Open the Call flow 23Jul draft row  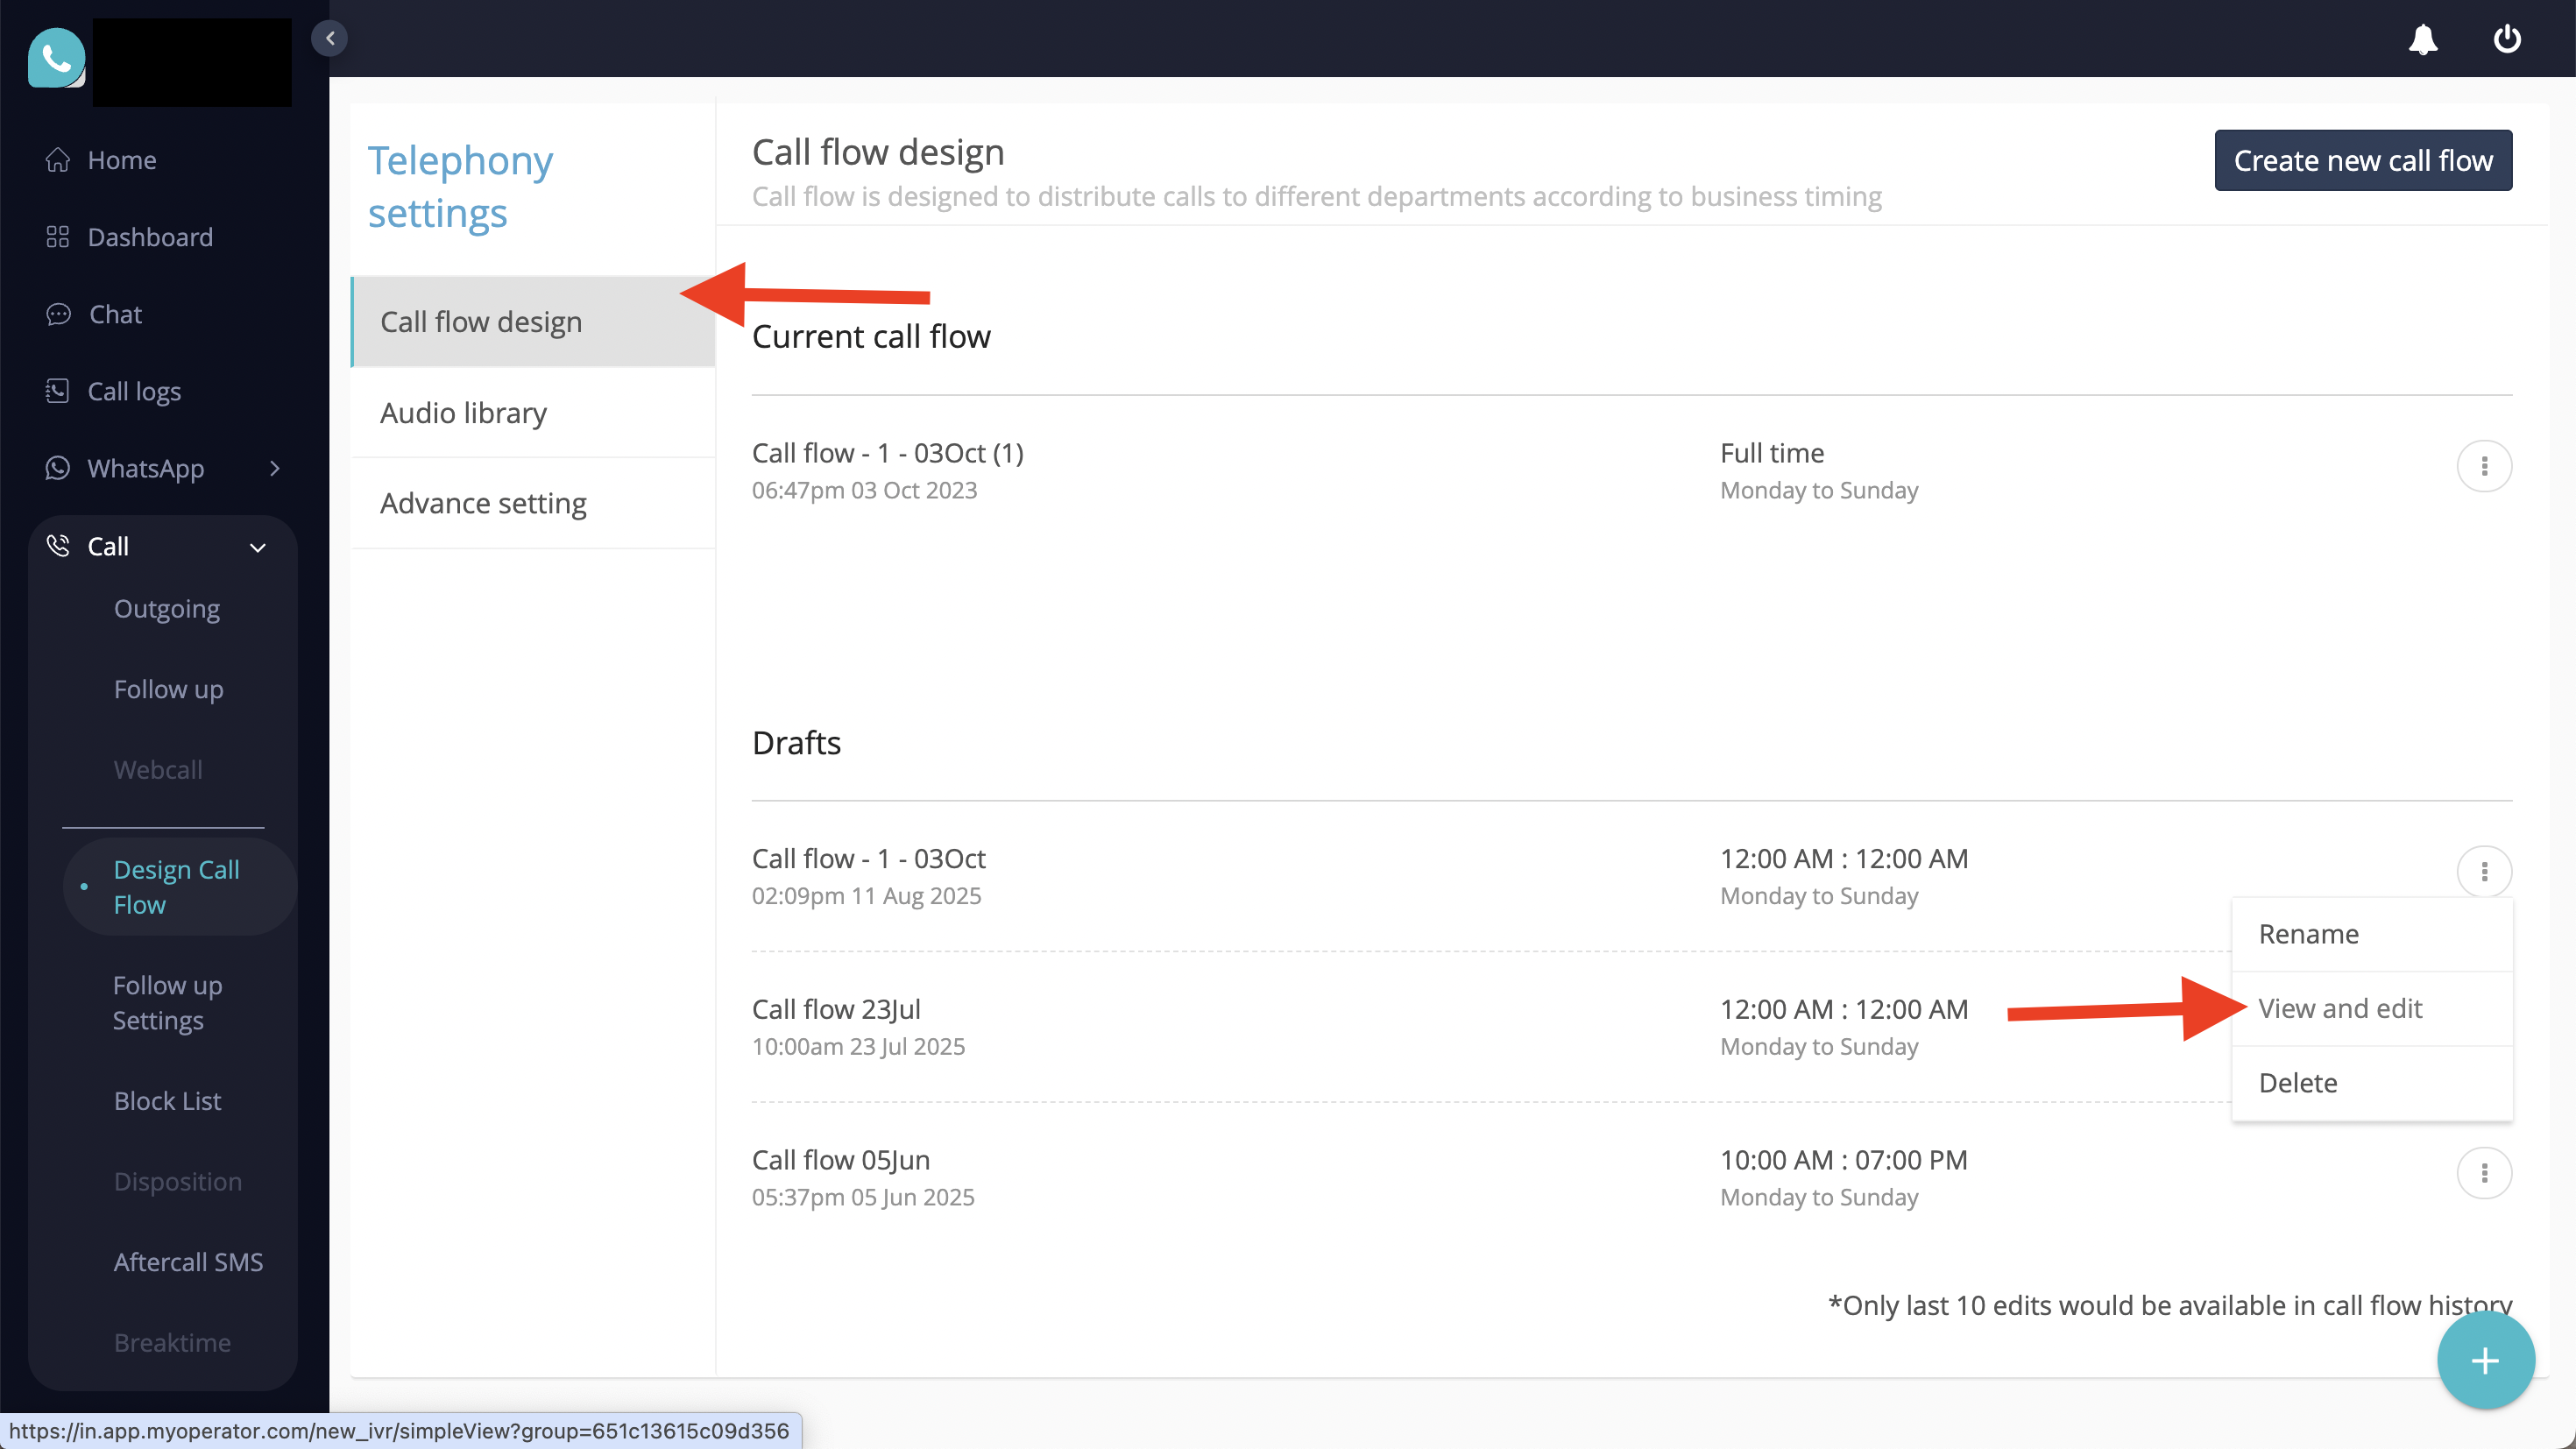coord(836,1010)
